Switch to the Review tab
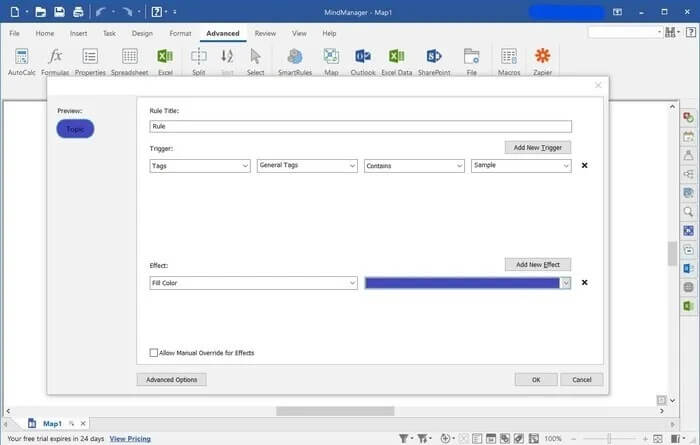 pyautogui.click(x=265, y=33)
